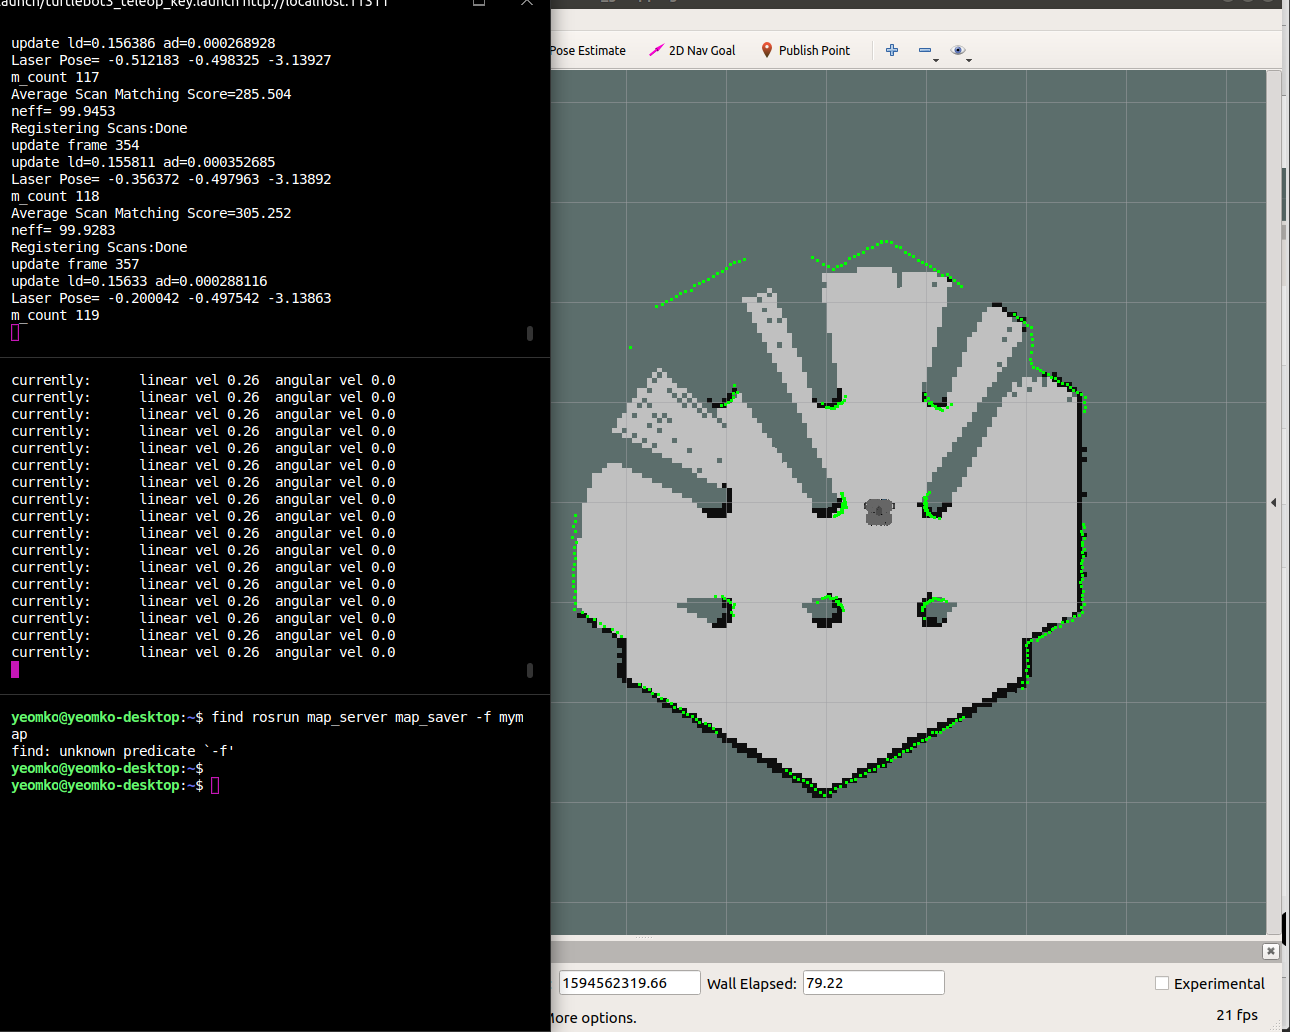Click 'Laser Pose= -0.200042 -0.497542 -3.13863' line
Image resolution: width=1290 pixels, height=1032 pixels.
pyautogui.click(x=171, y=298)
